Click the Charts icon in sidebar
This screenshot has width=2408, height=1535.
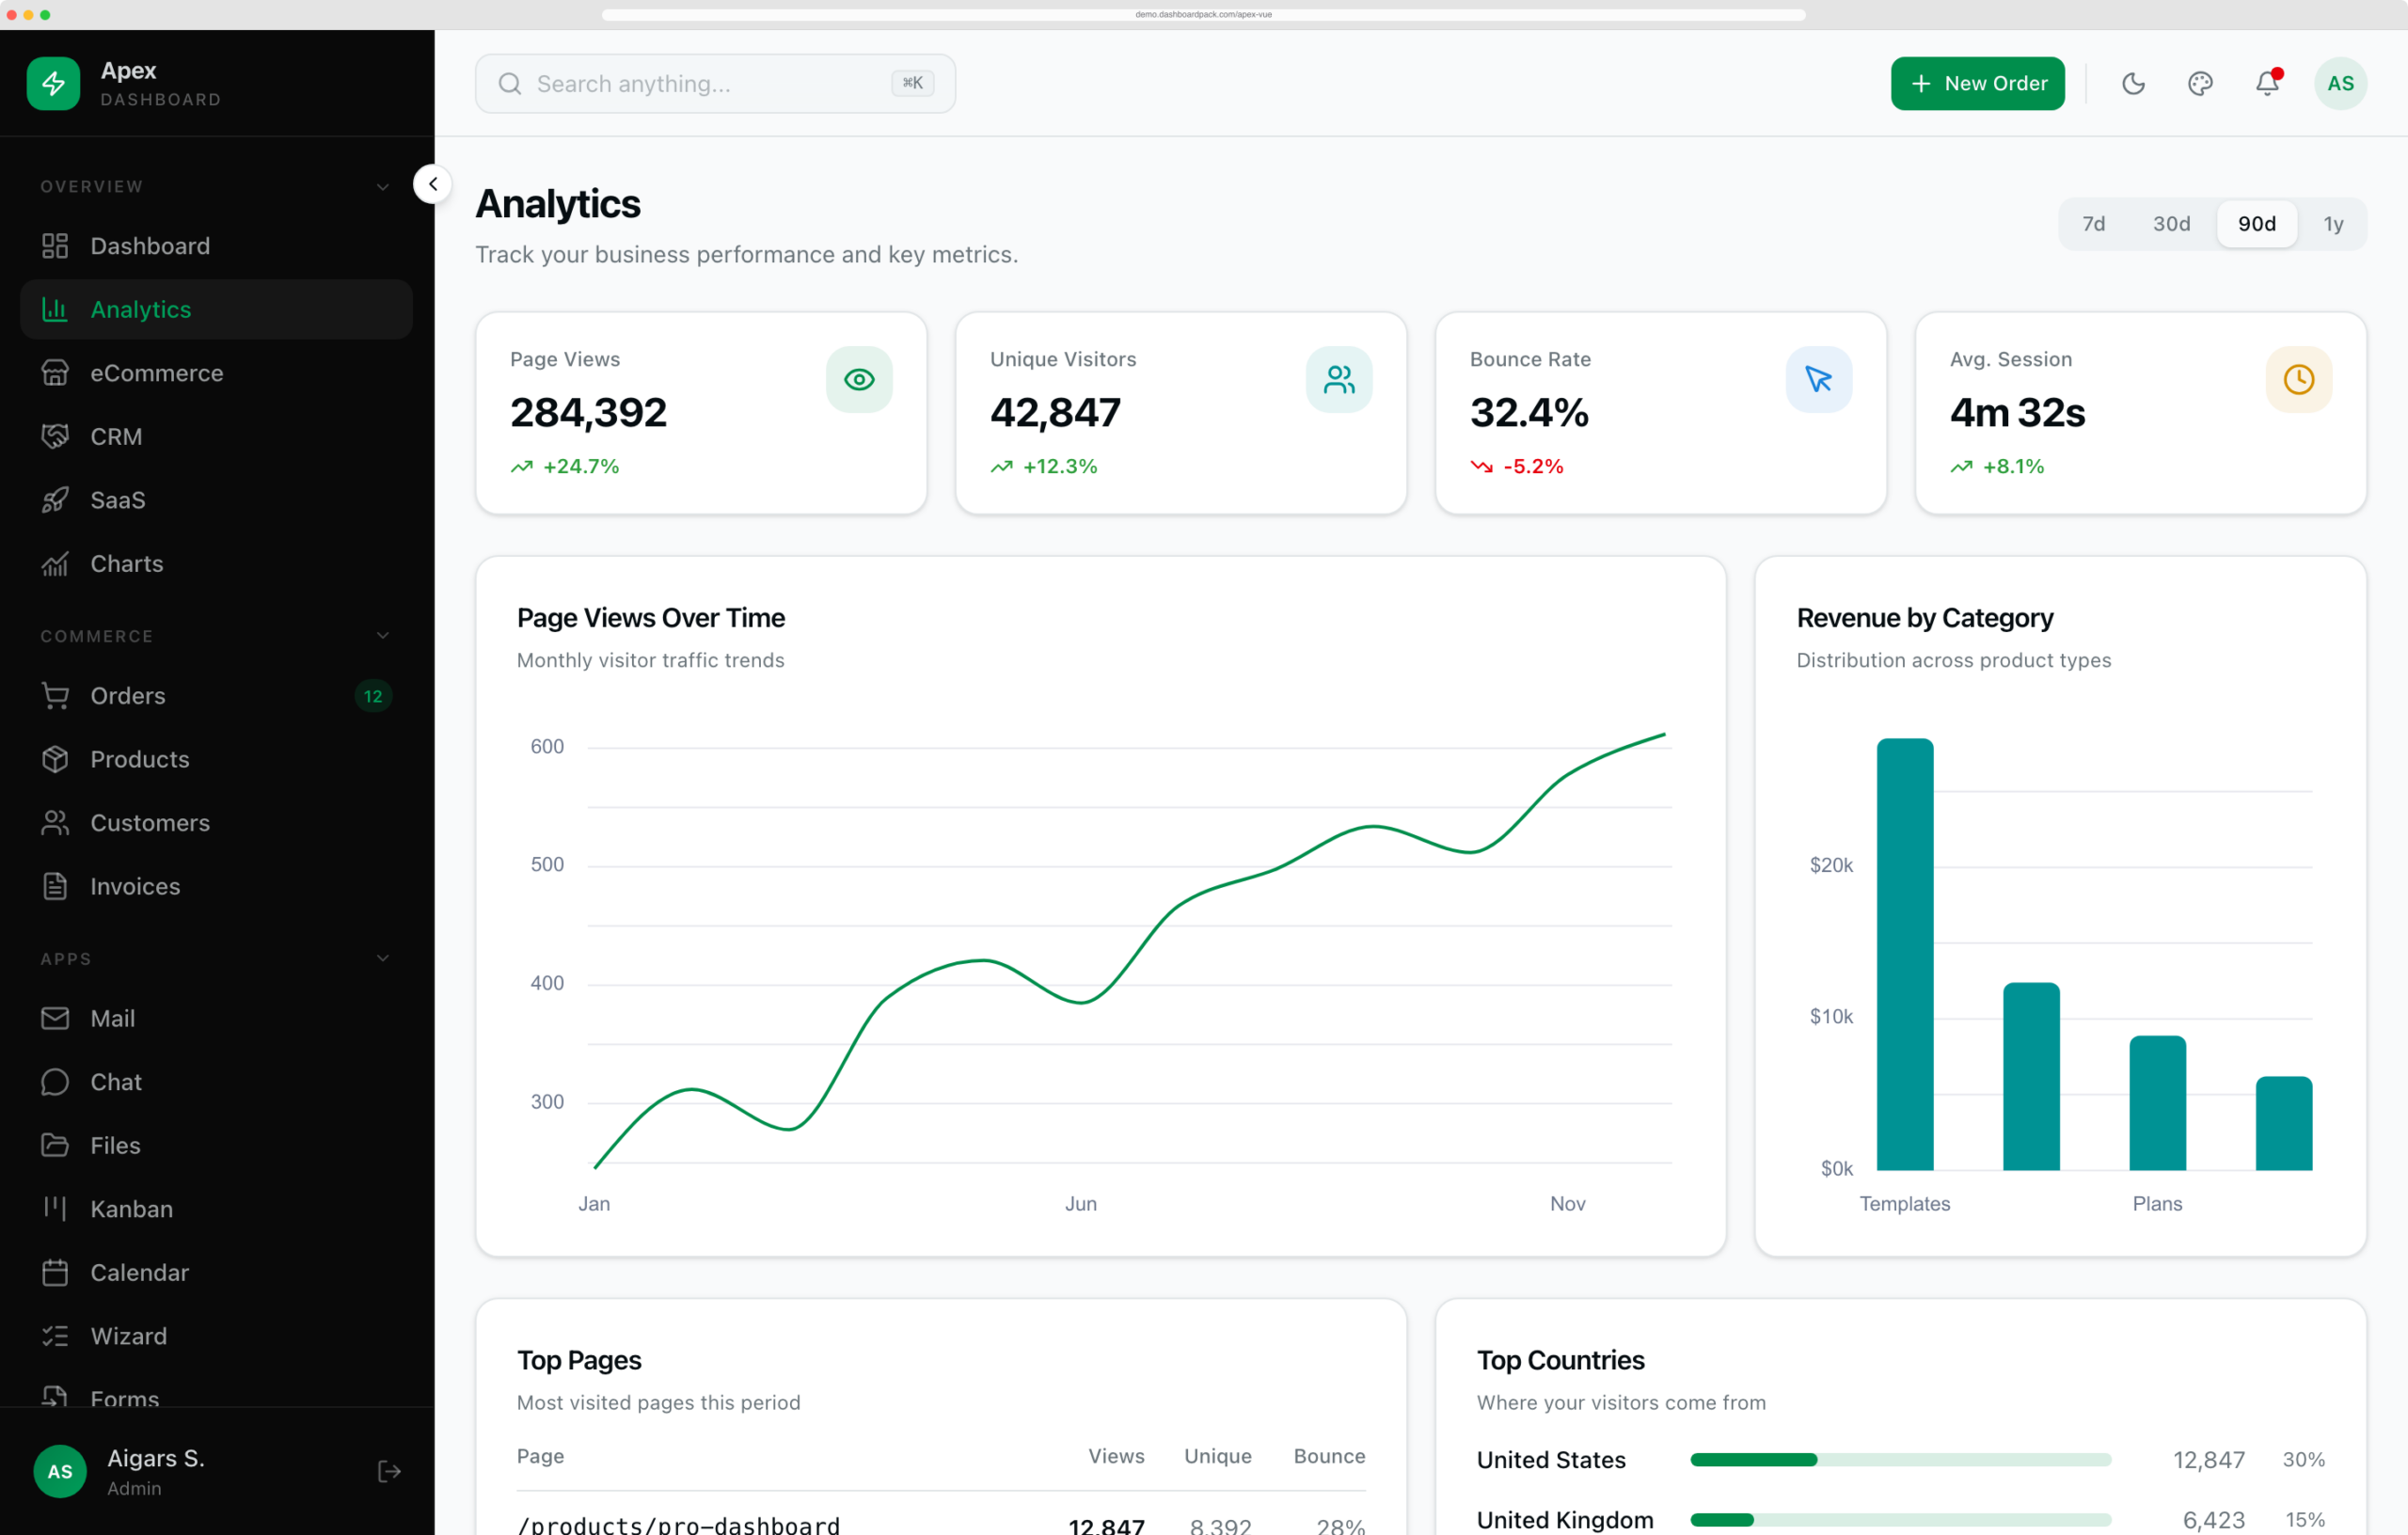55,563
